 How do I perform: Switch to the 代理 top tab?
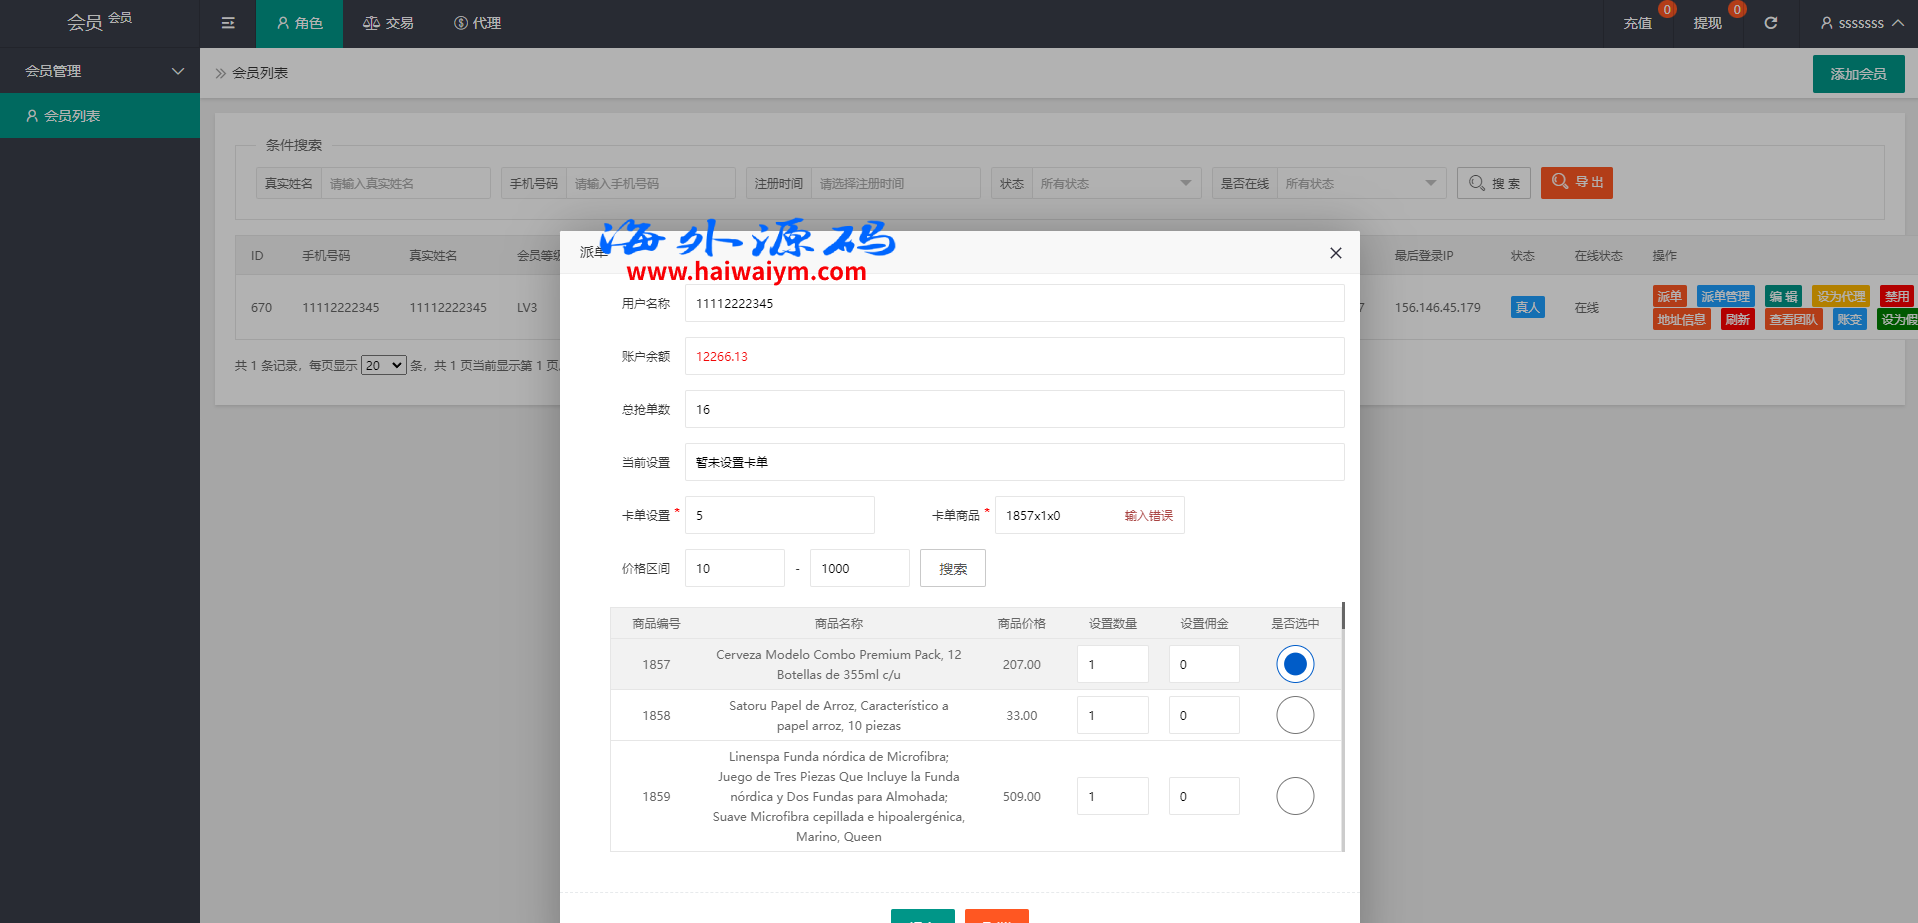click(477, 23)
